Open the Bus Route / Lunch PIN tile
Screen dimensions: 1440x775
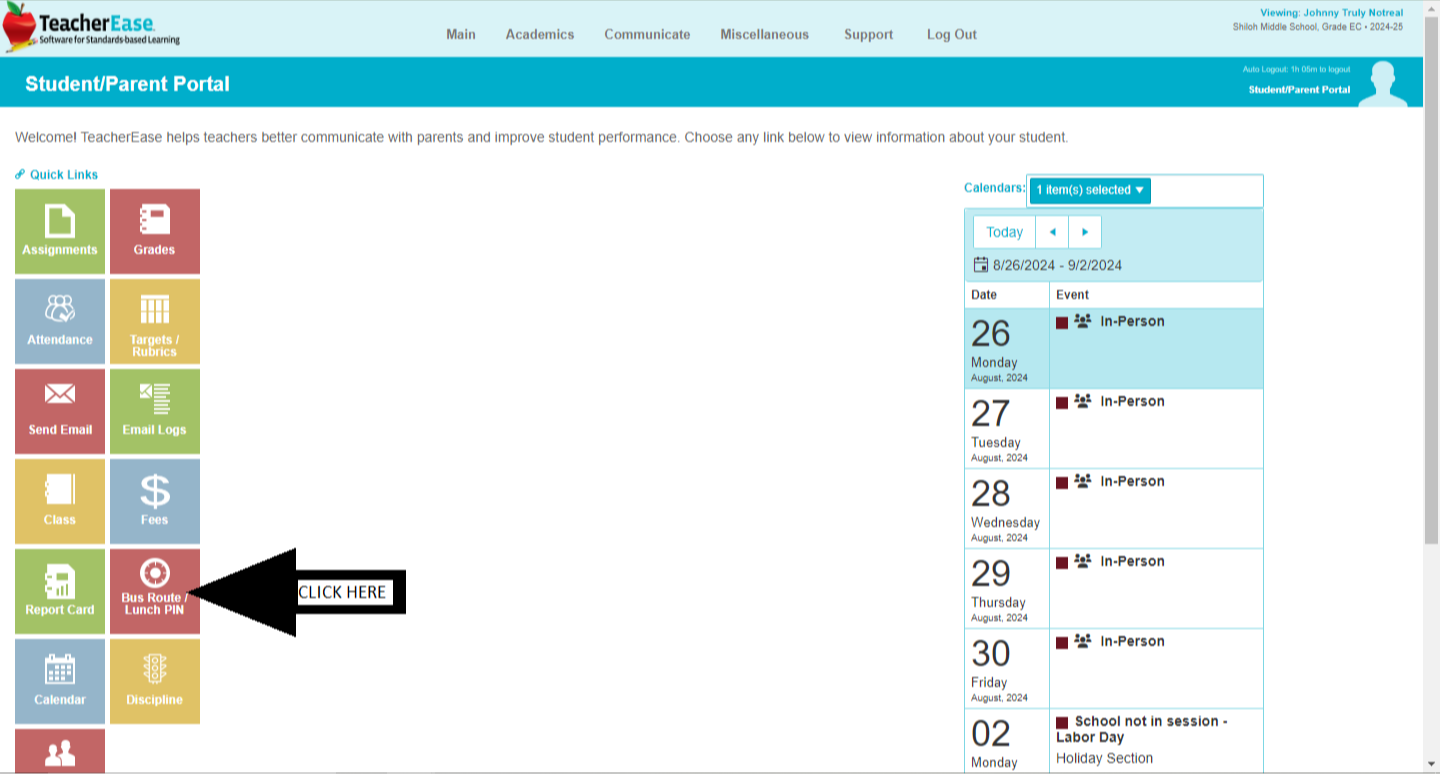click(155, 591)
